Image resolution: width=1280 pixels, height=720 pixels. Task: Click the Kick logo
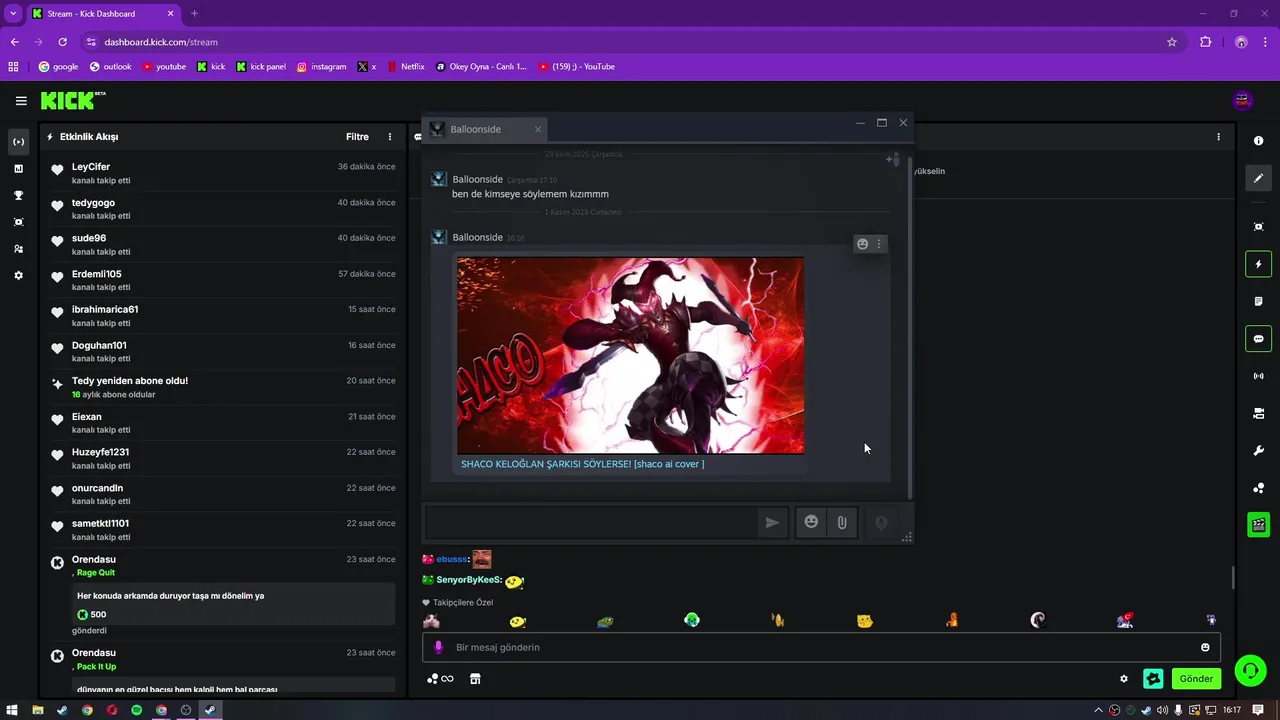72,100
